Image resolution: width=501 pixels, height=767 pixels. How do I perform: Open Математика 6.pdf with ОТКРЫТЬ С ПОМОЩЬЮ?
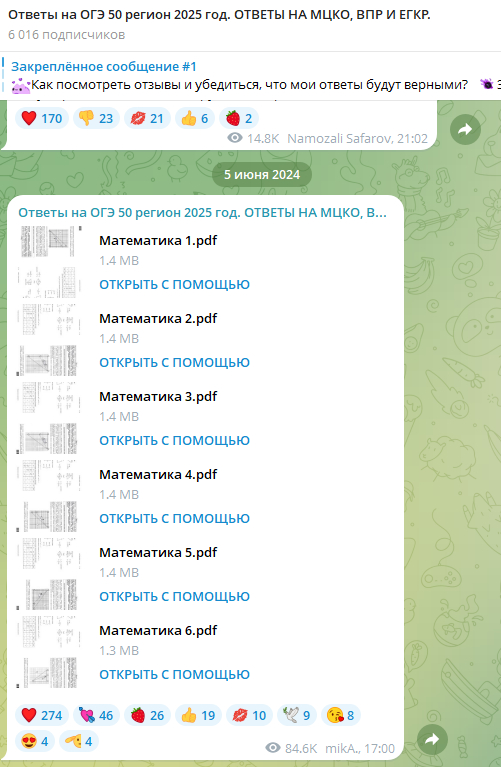(x=174, y=675)
